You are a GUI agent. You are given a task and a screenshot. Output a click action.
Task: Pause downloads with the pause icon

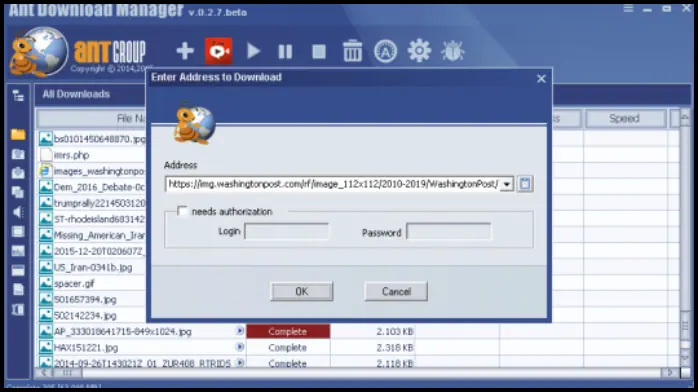click(285, 52)
